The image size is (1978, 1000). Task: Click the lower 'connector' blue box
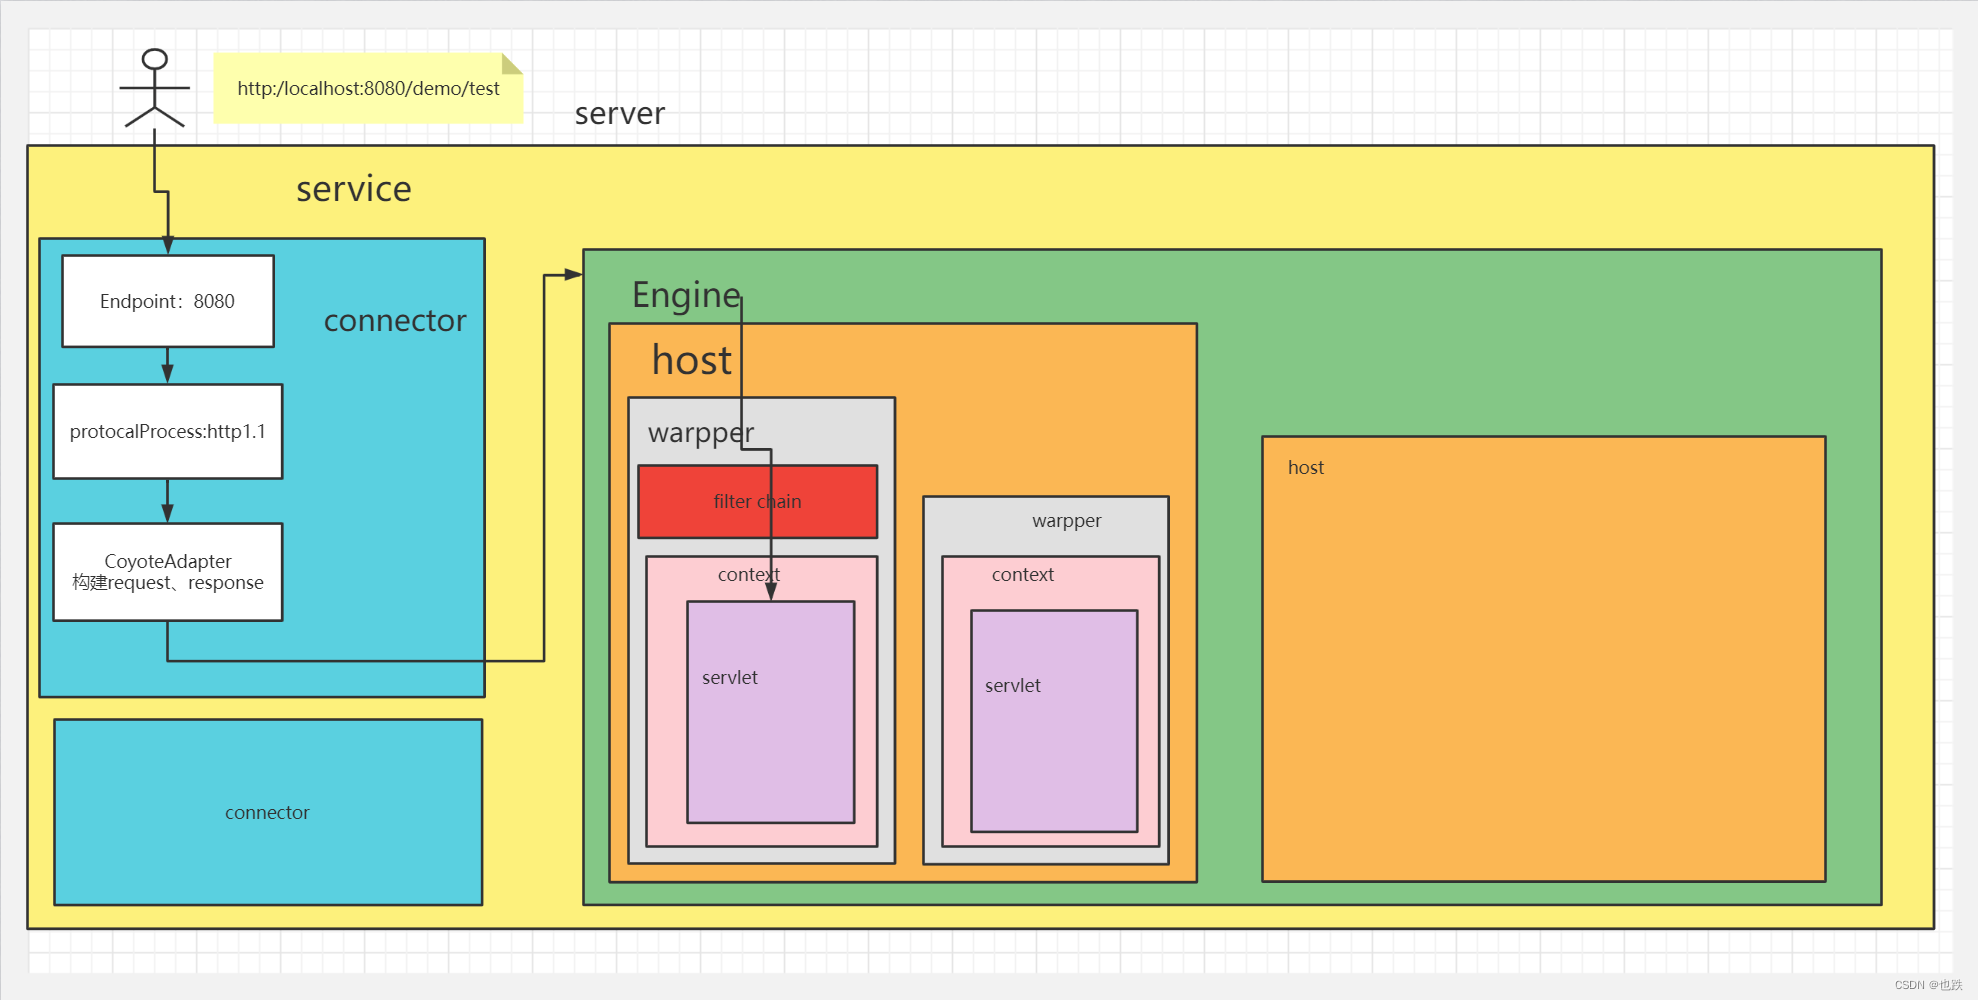[268, 812]
